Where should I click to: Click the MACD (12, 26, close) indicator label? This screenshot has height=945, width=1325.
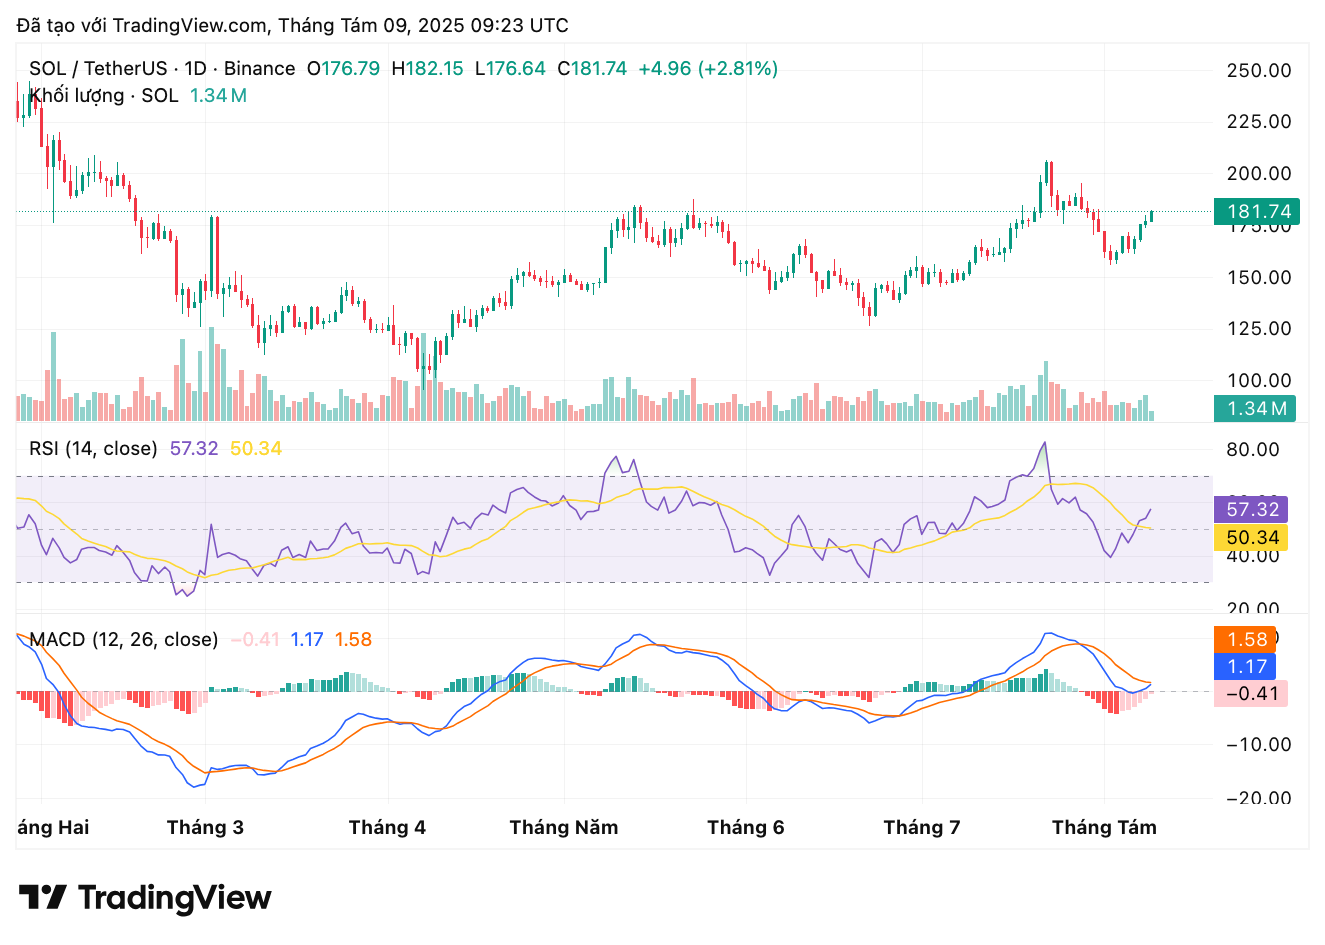tap(123, 639)
